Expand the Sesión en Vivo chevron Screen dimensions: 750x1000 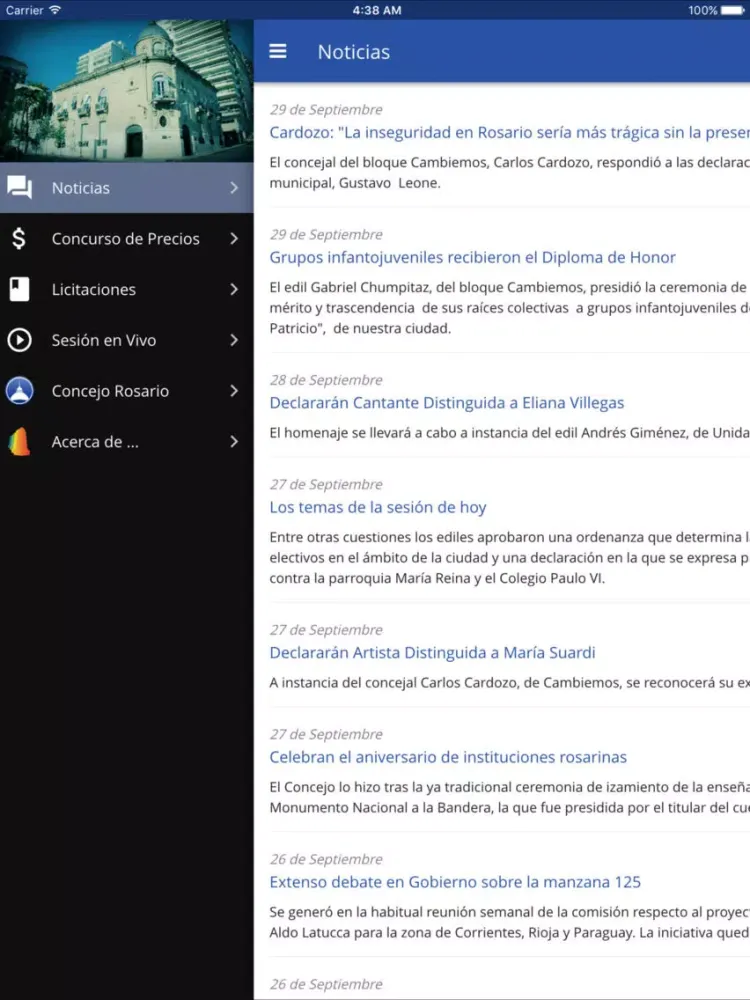(234, 340)
